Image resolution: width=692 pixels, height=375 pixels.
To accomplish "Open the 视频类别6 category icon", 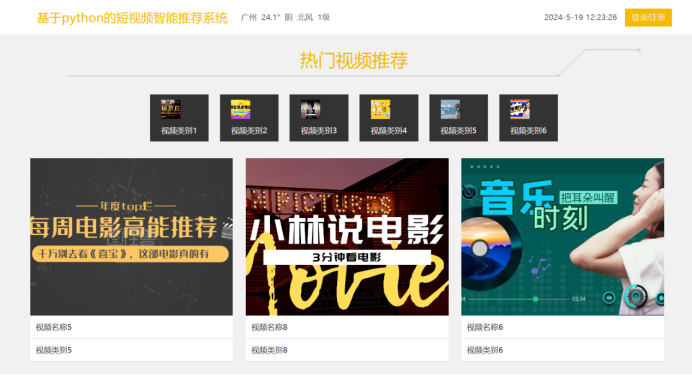I will [x=520, y=109].
